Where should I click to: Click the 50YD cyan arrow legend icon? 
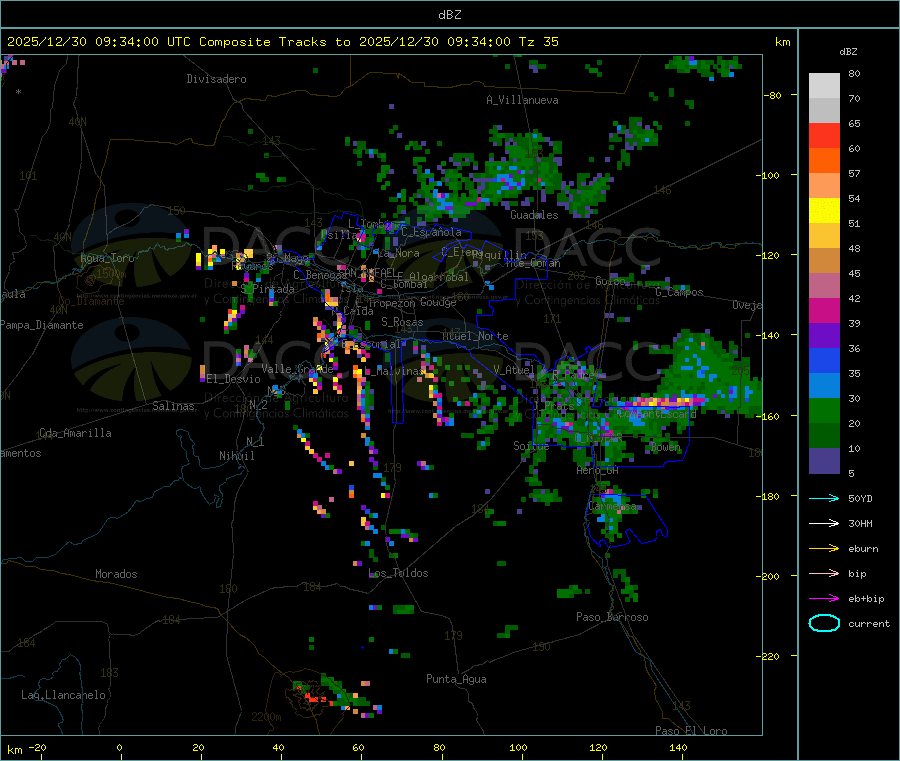(x=824, y=498)
